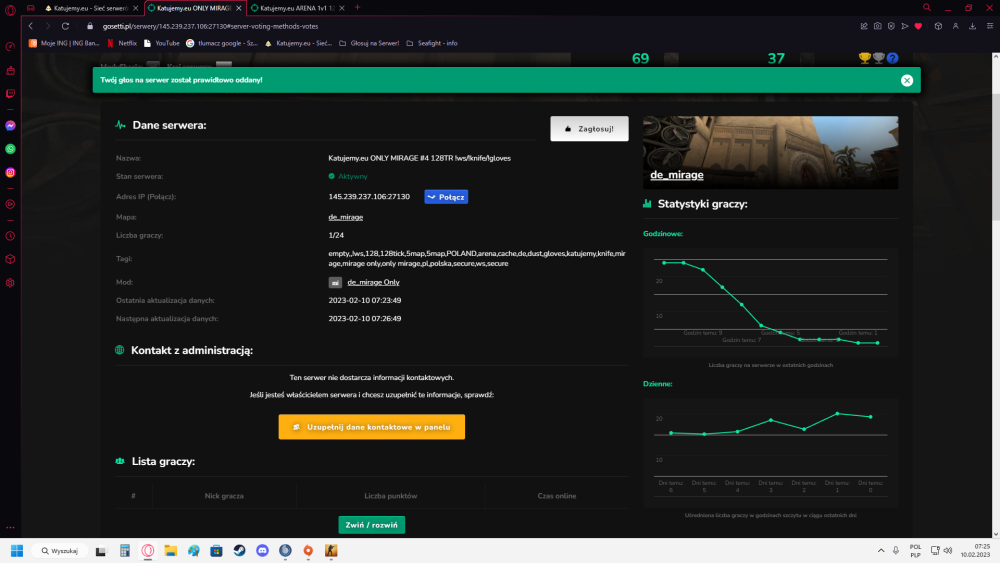Open 'Moje ING' bookmark
1000x563 pixels.
click(x=64, y=43)
